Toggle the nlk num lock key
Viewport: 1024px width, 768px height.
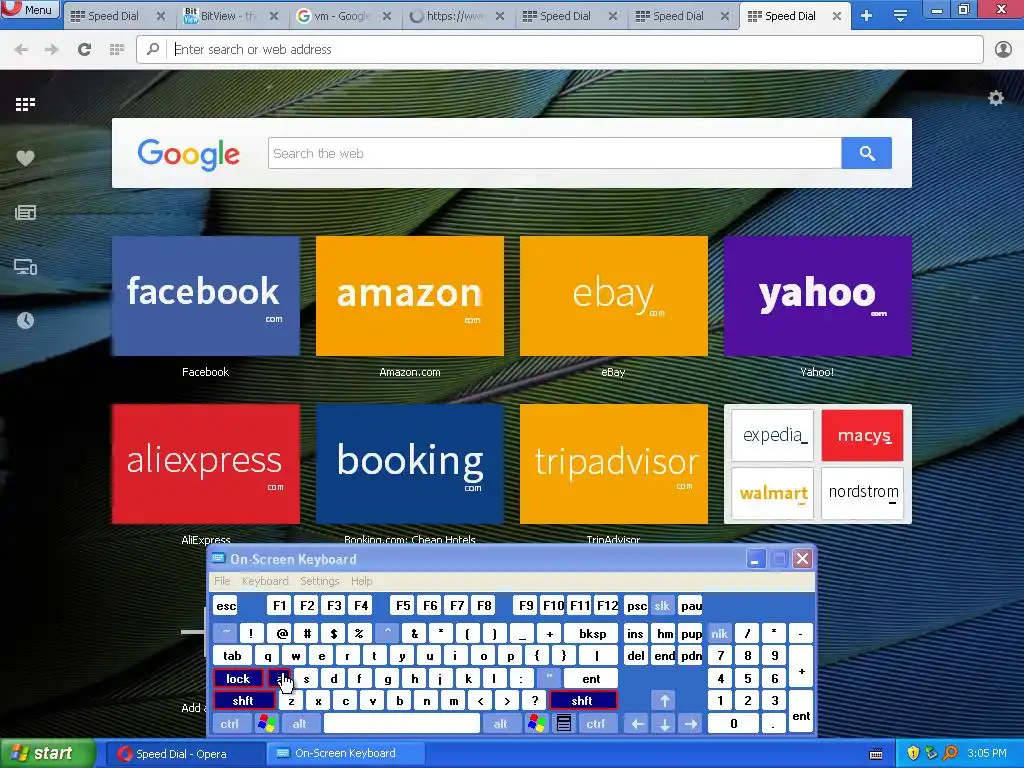719,633
